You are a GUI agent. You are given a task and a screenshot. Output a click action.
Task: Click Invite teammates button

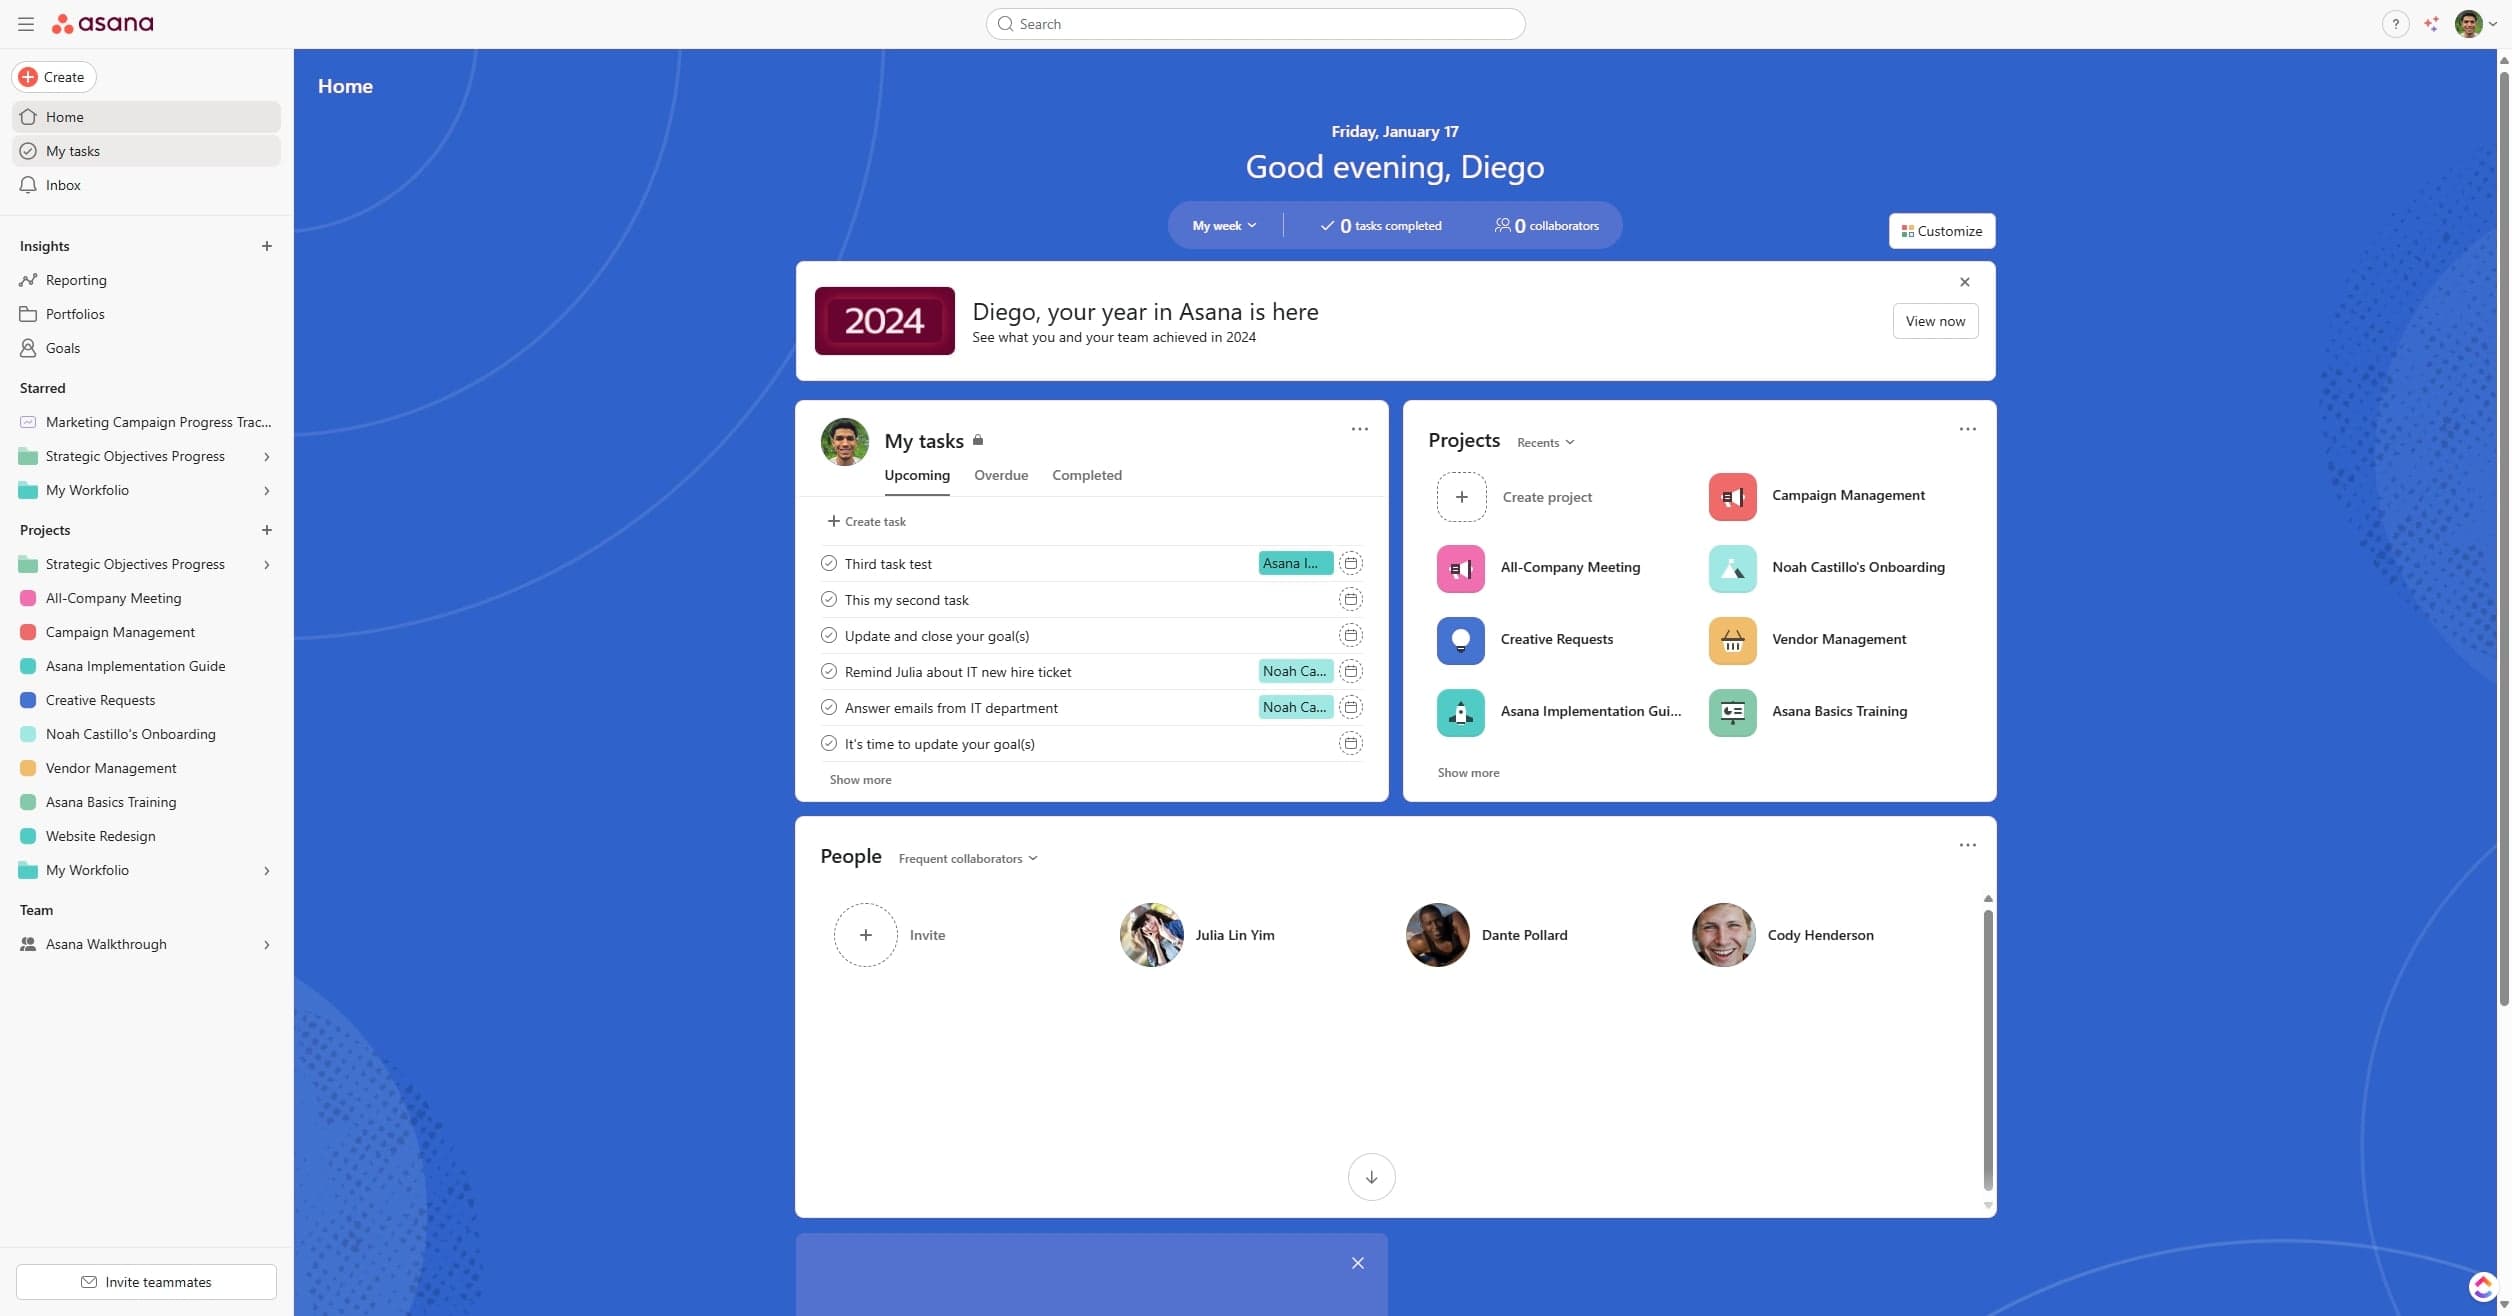coord(146,1282)
